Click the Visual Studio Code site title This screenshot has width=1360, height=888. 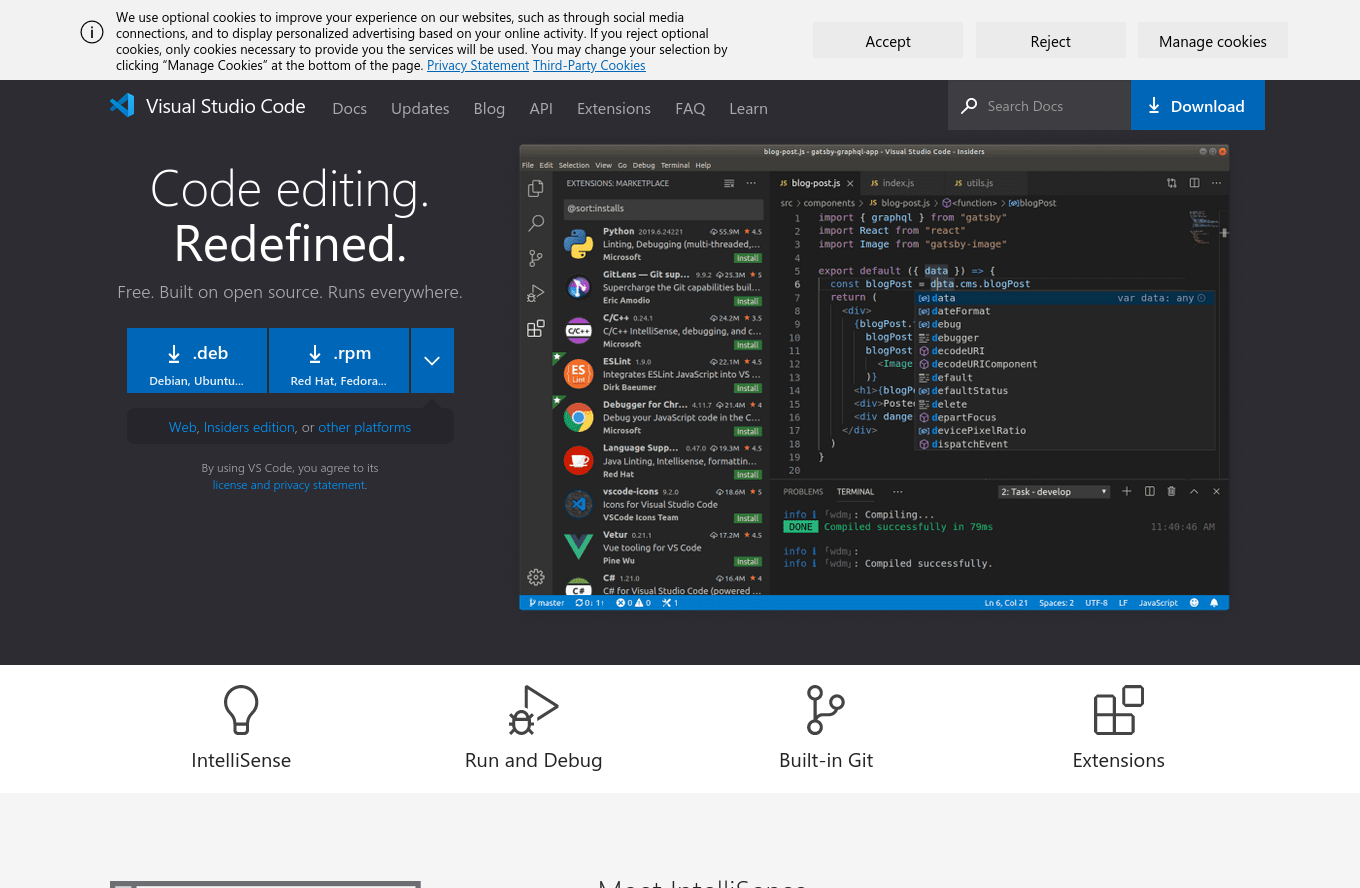tap(226, 106)
